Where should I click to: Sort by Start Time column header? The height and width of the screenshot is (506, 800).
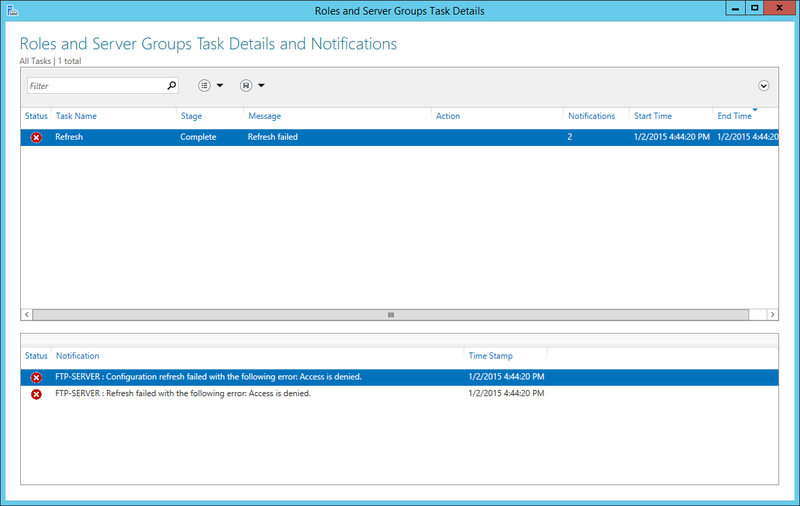pyautogui.click(x=653, y=116)
